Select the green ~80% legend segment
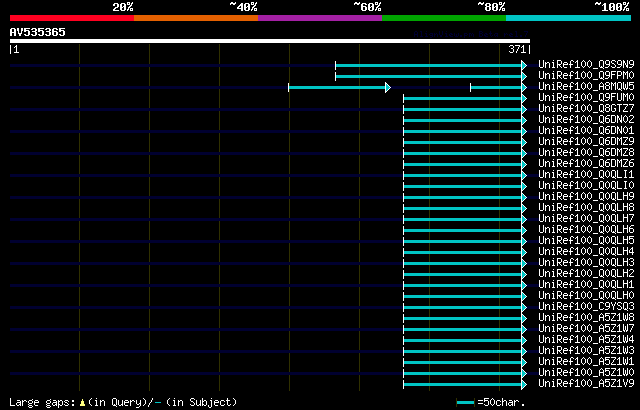This screenshot has height=410, width=640. click(444, 18)
